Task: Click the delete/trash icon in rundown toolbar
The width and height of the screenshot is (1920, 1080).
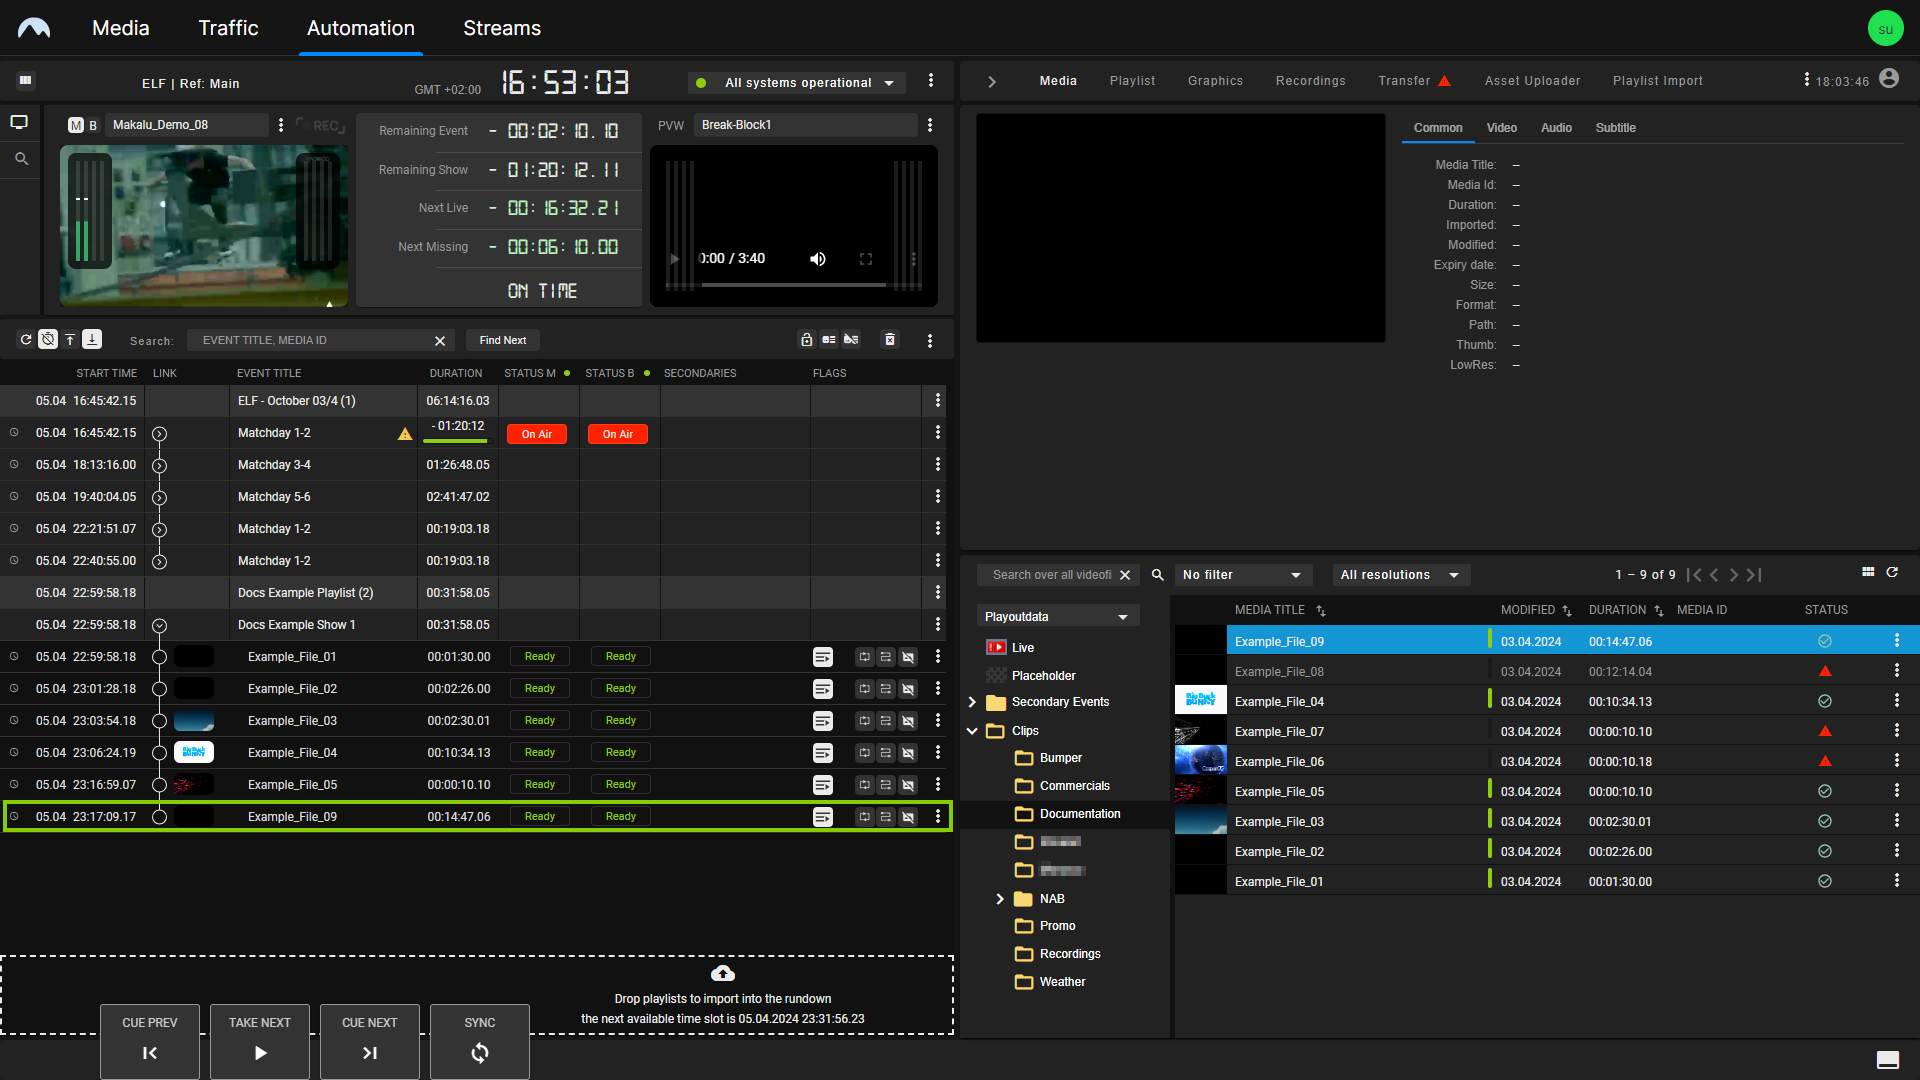Action: (889, 340)
